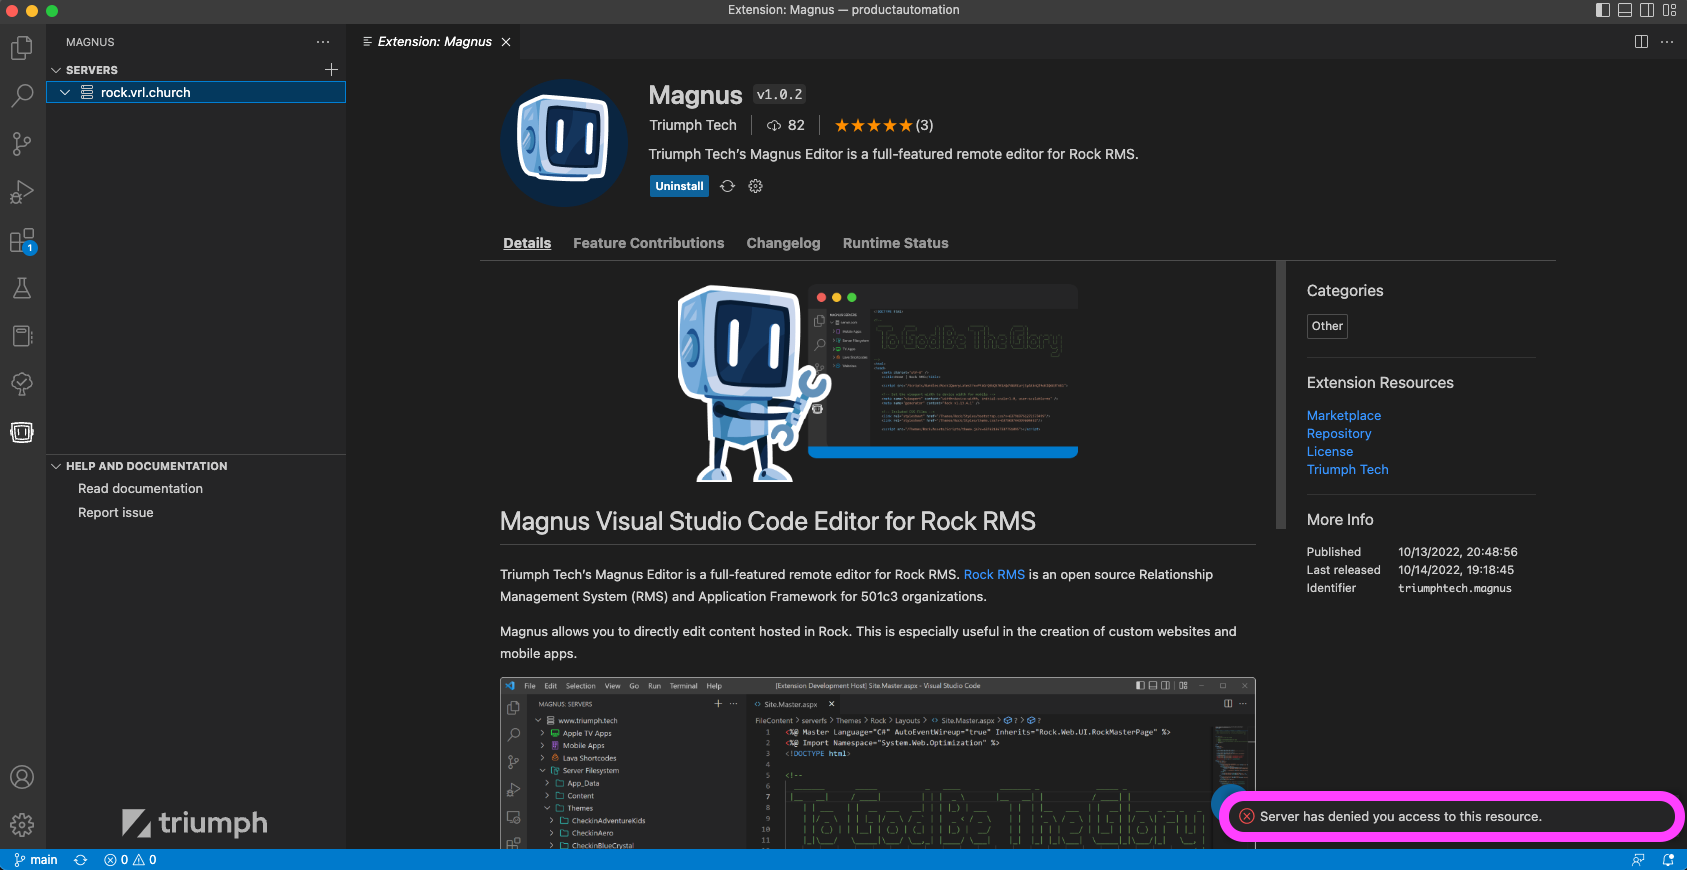Follow the Rock RMS link in description
Image resolution: width=1687 pixels, height=870 pixels.
(x=994, y=575)
